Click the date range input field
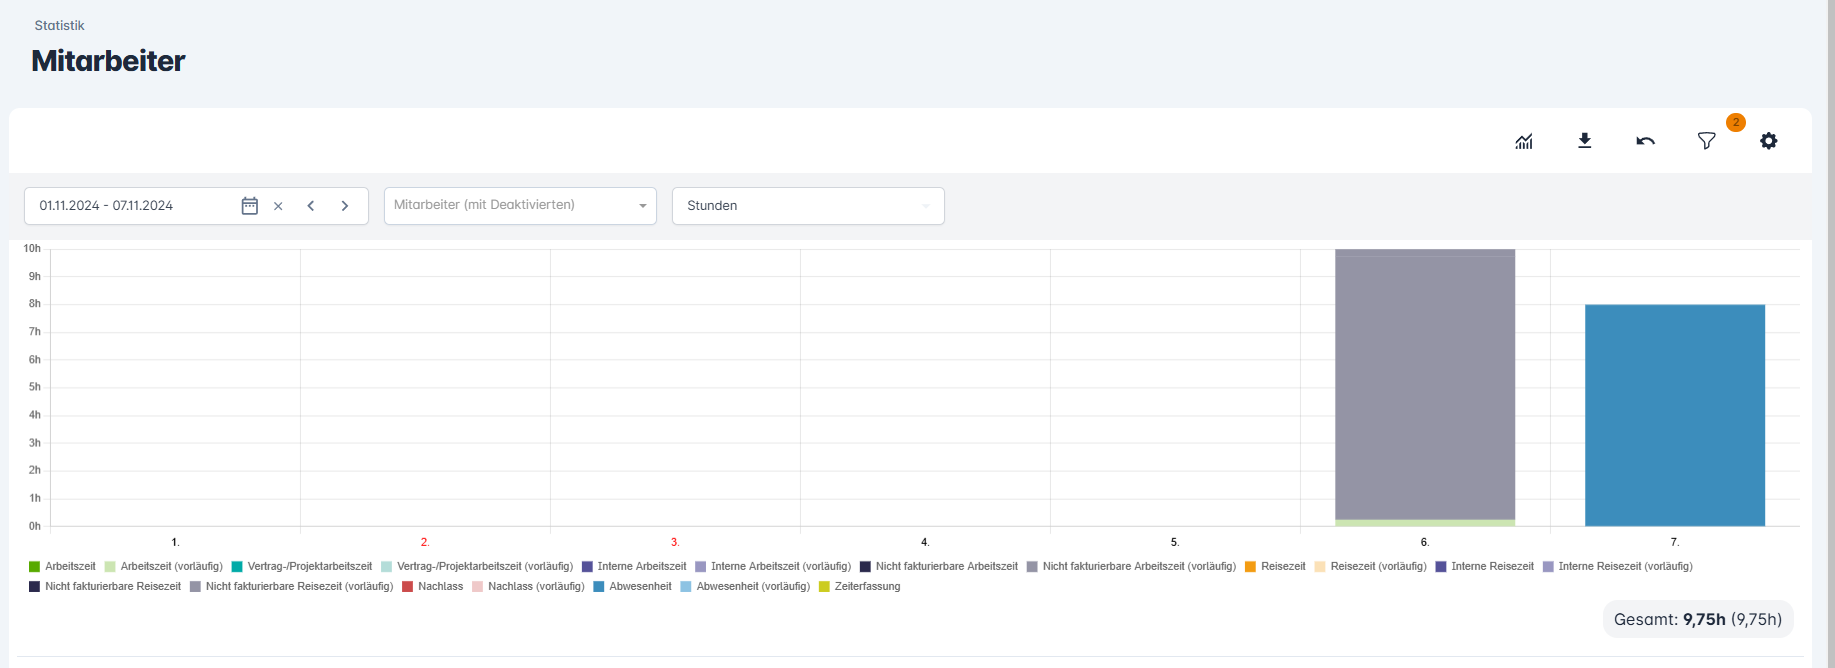This screenshot has height=668, width=1835. (x=130, y=206)
